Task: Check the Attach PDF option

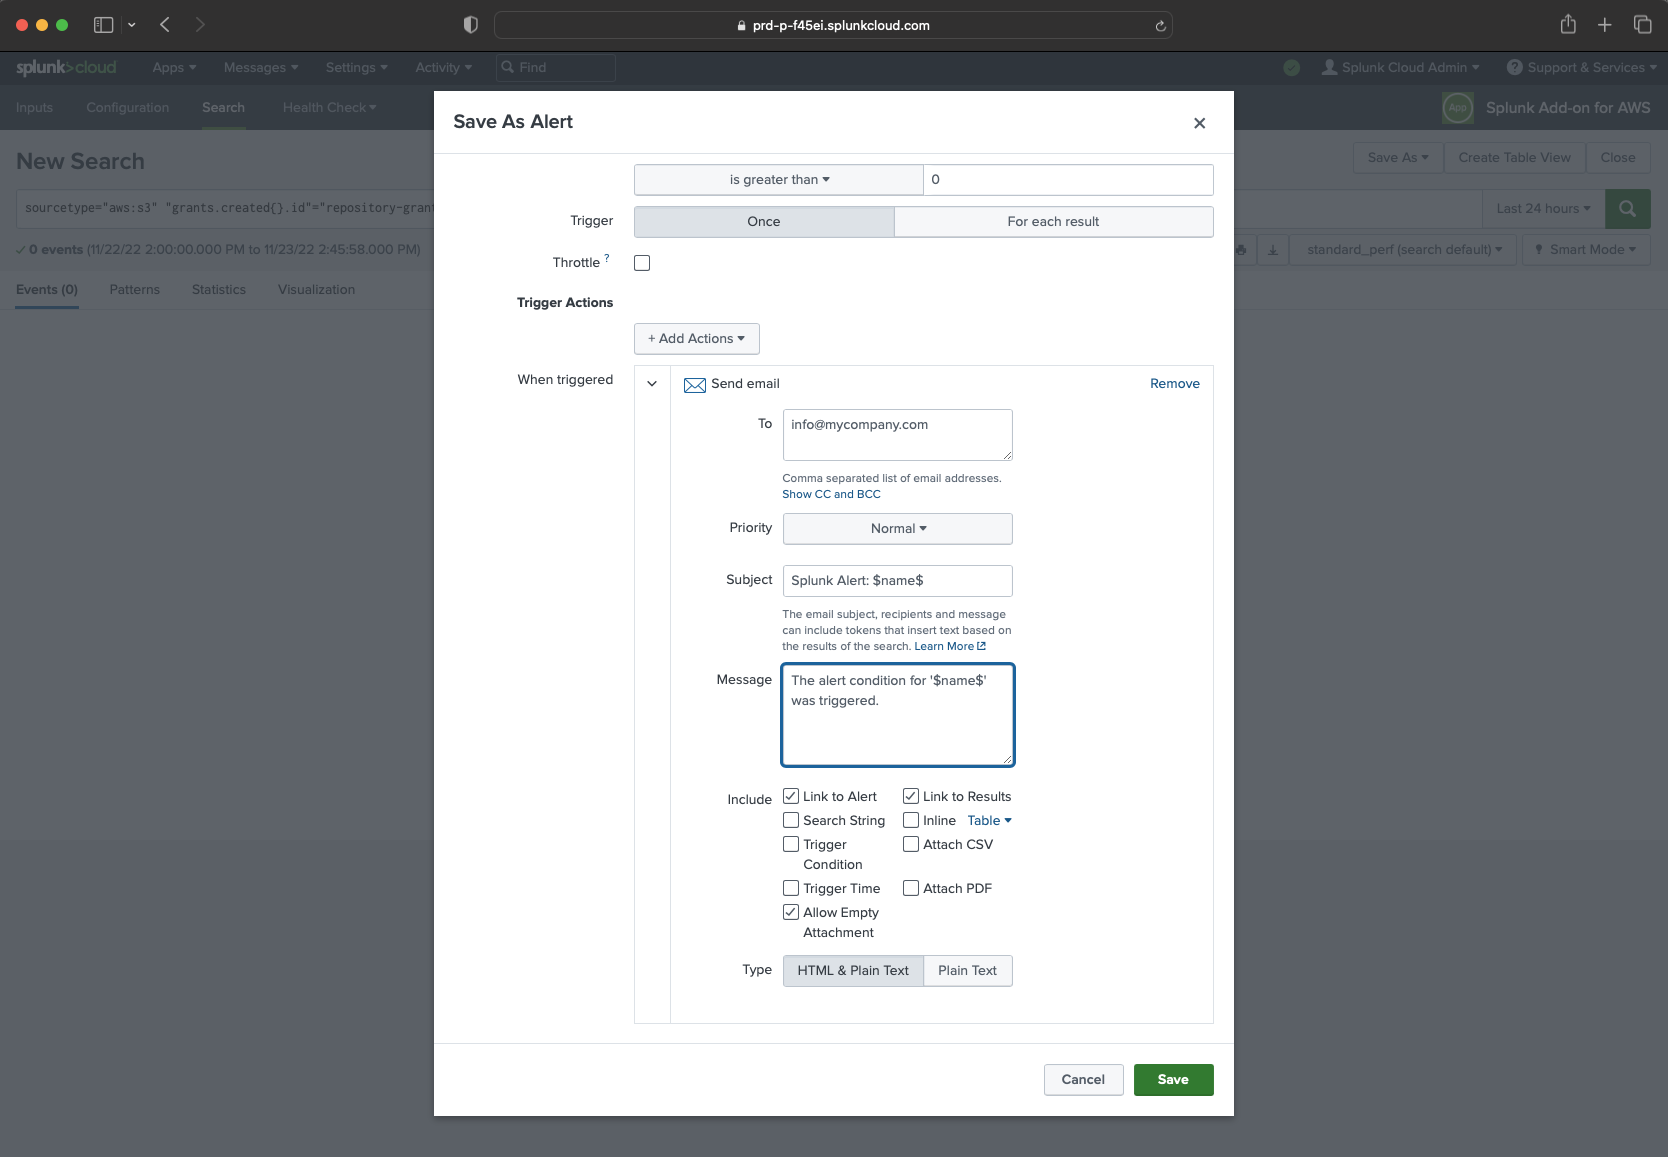Action: coord(911,888)
